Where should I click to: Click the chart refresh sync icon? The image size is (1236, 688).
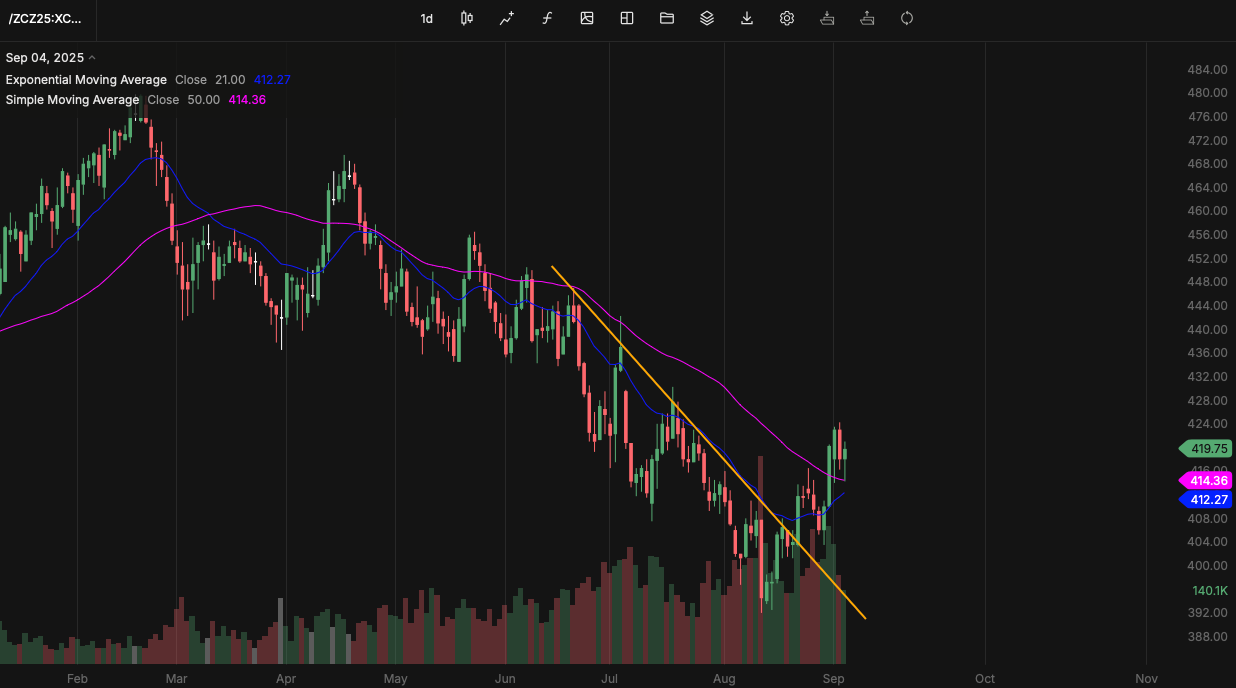906,18
